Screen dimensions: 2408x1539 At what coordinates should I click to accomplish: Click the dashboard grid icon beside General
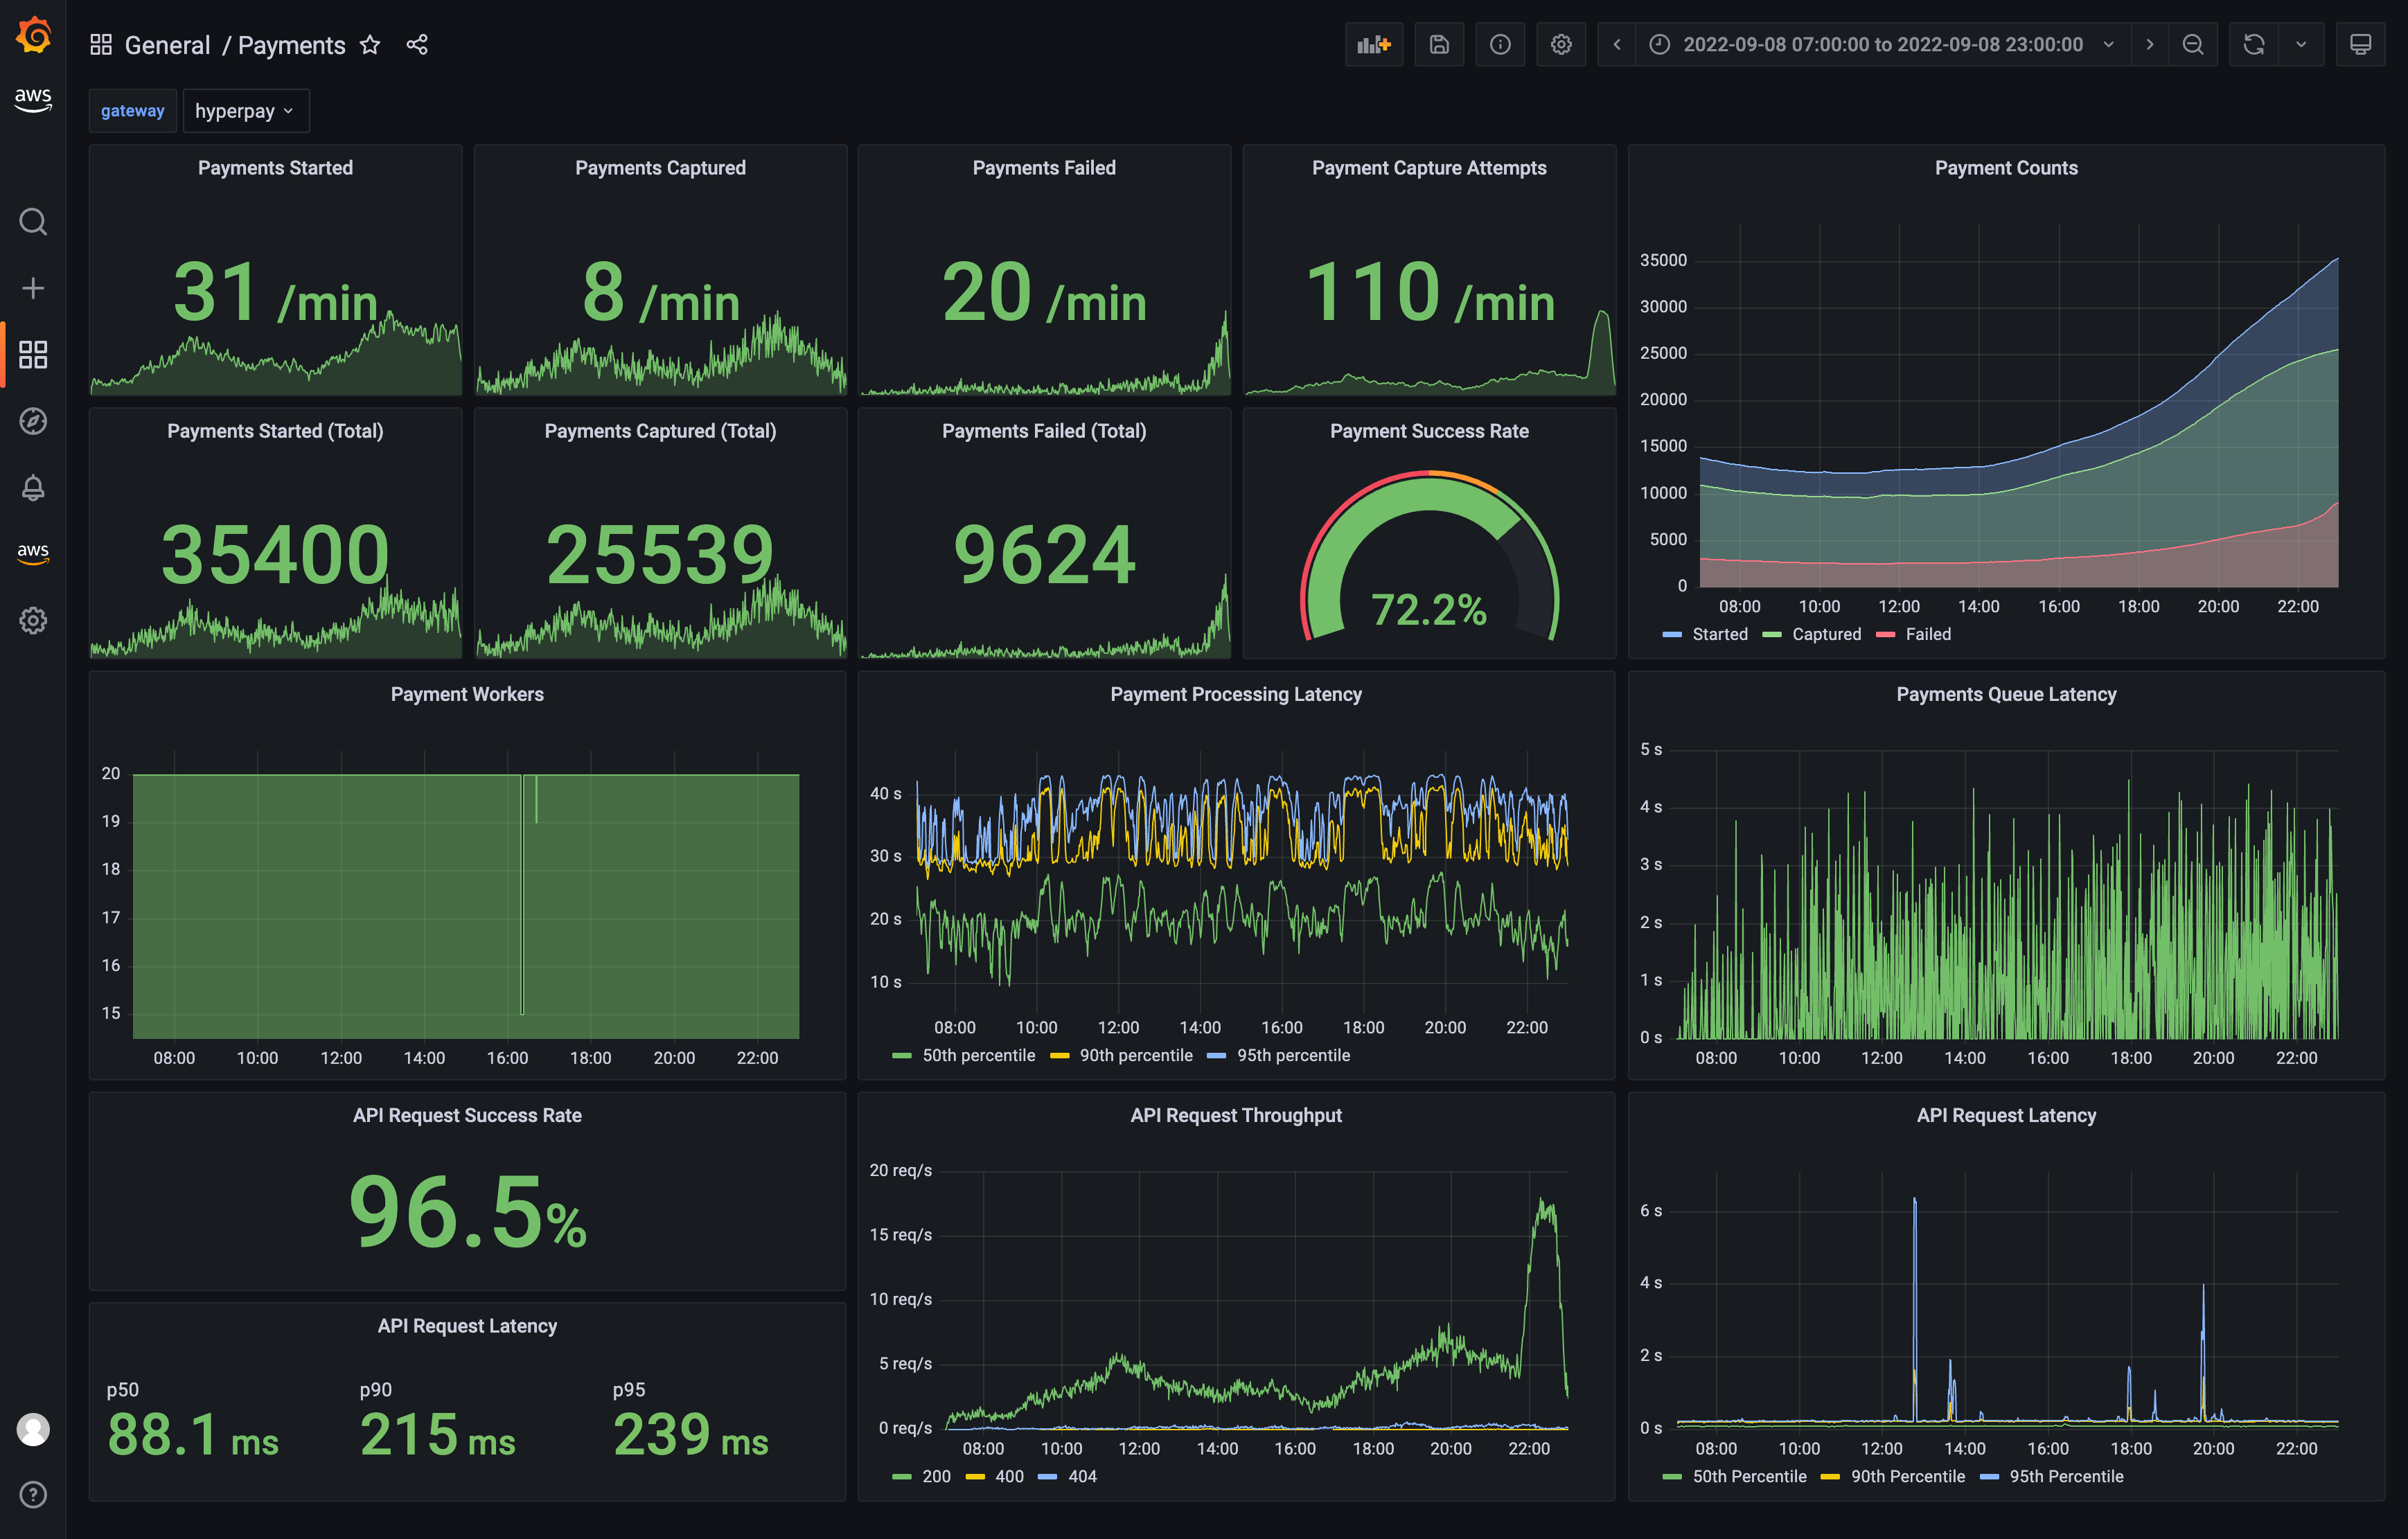coord(101,44)
